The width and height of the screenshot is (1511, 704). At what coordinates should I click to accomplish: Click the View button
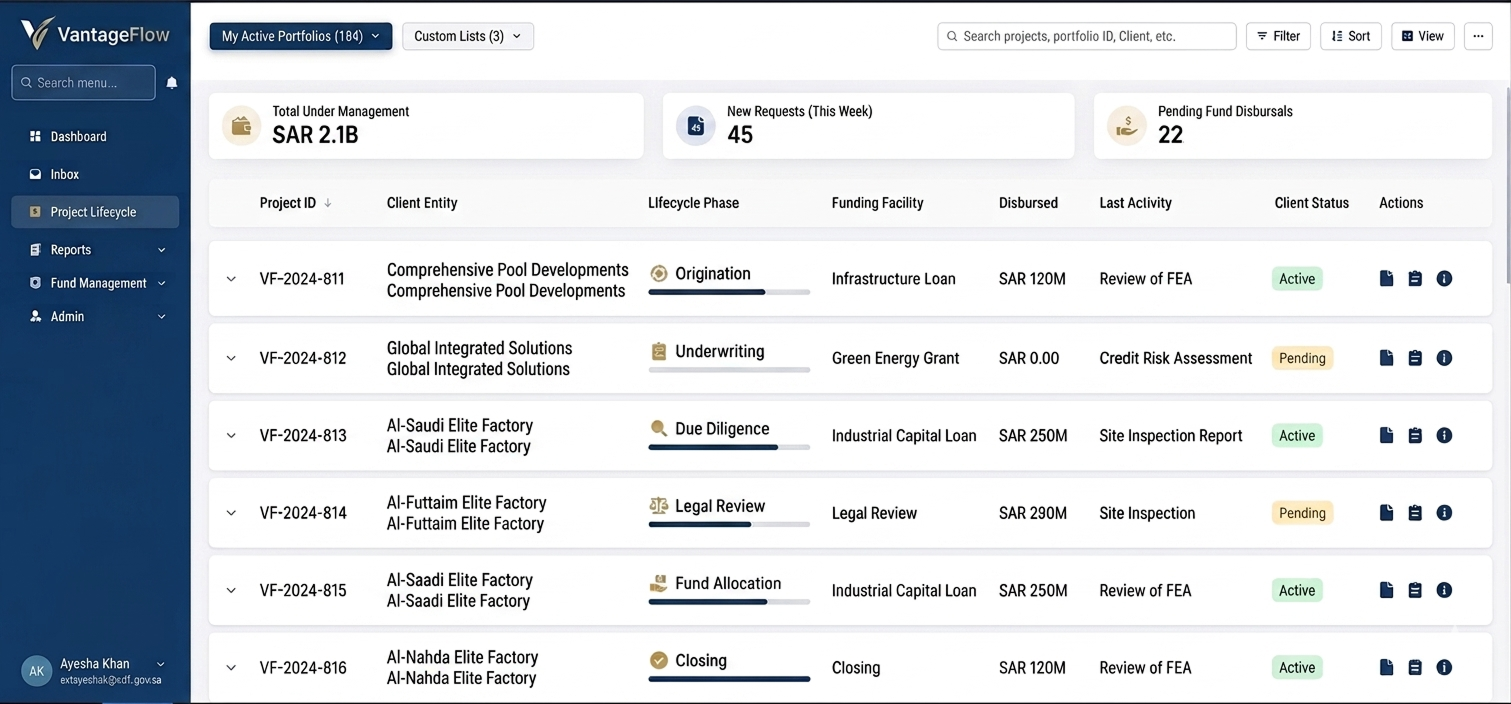pyautogui.click(x=1422, y=36)
